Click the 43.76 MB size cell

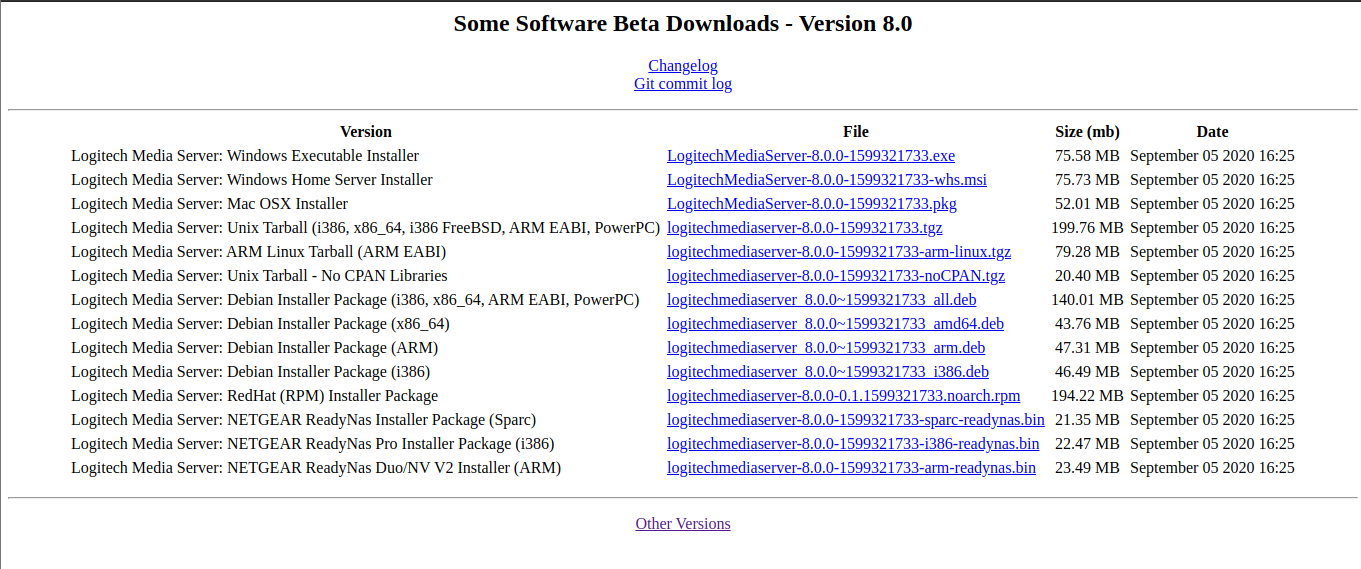click(1087, 324)
